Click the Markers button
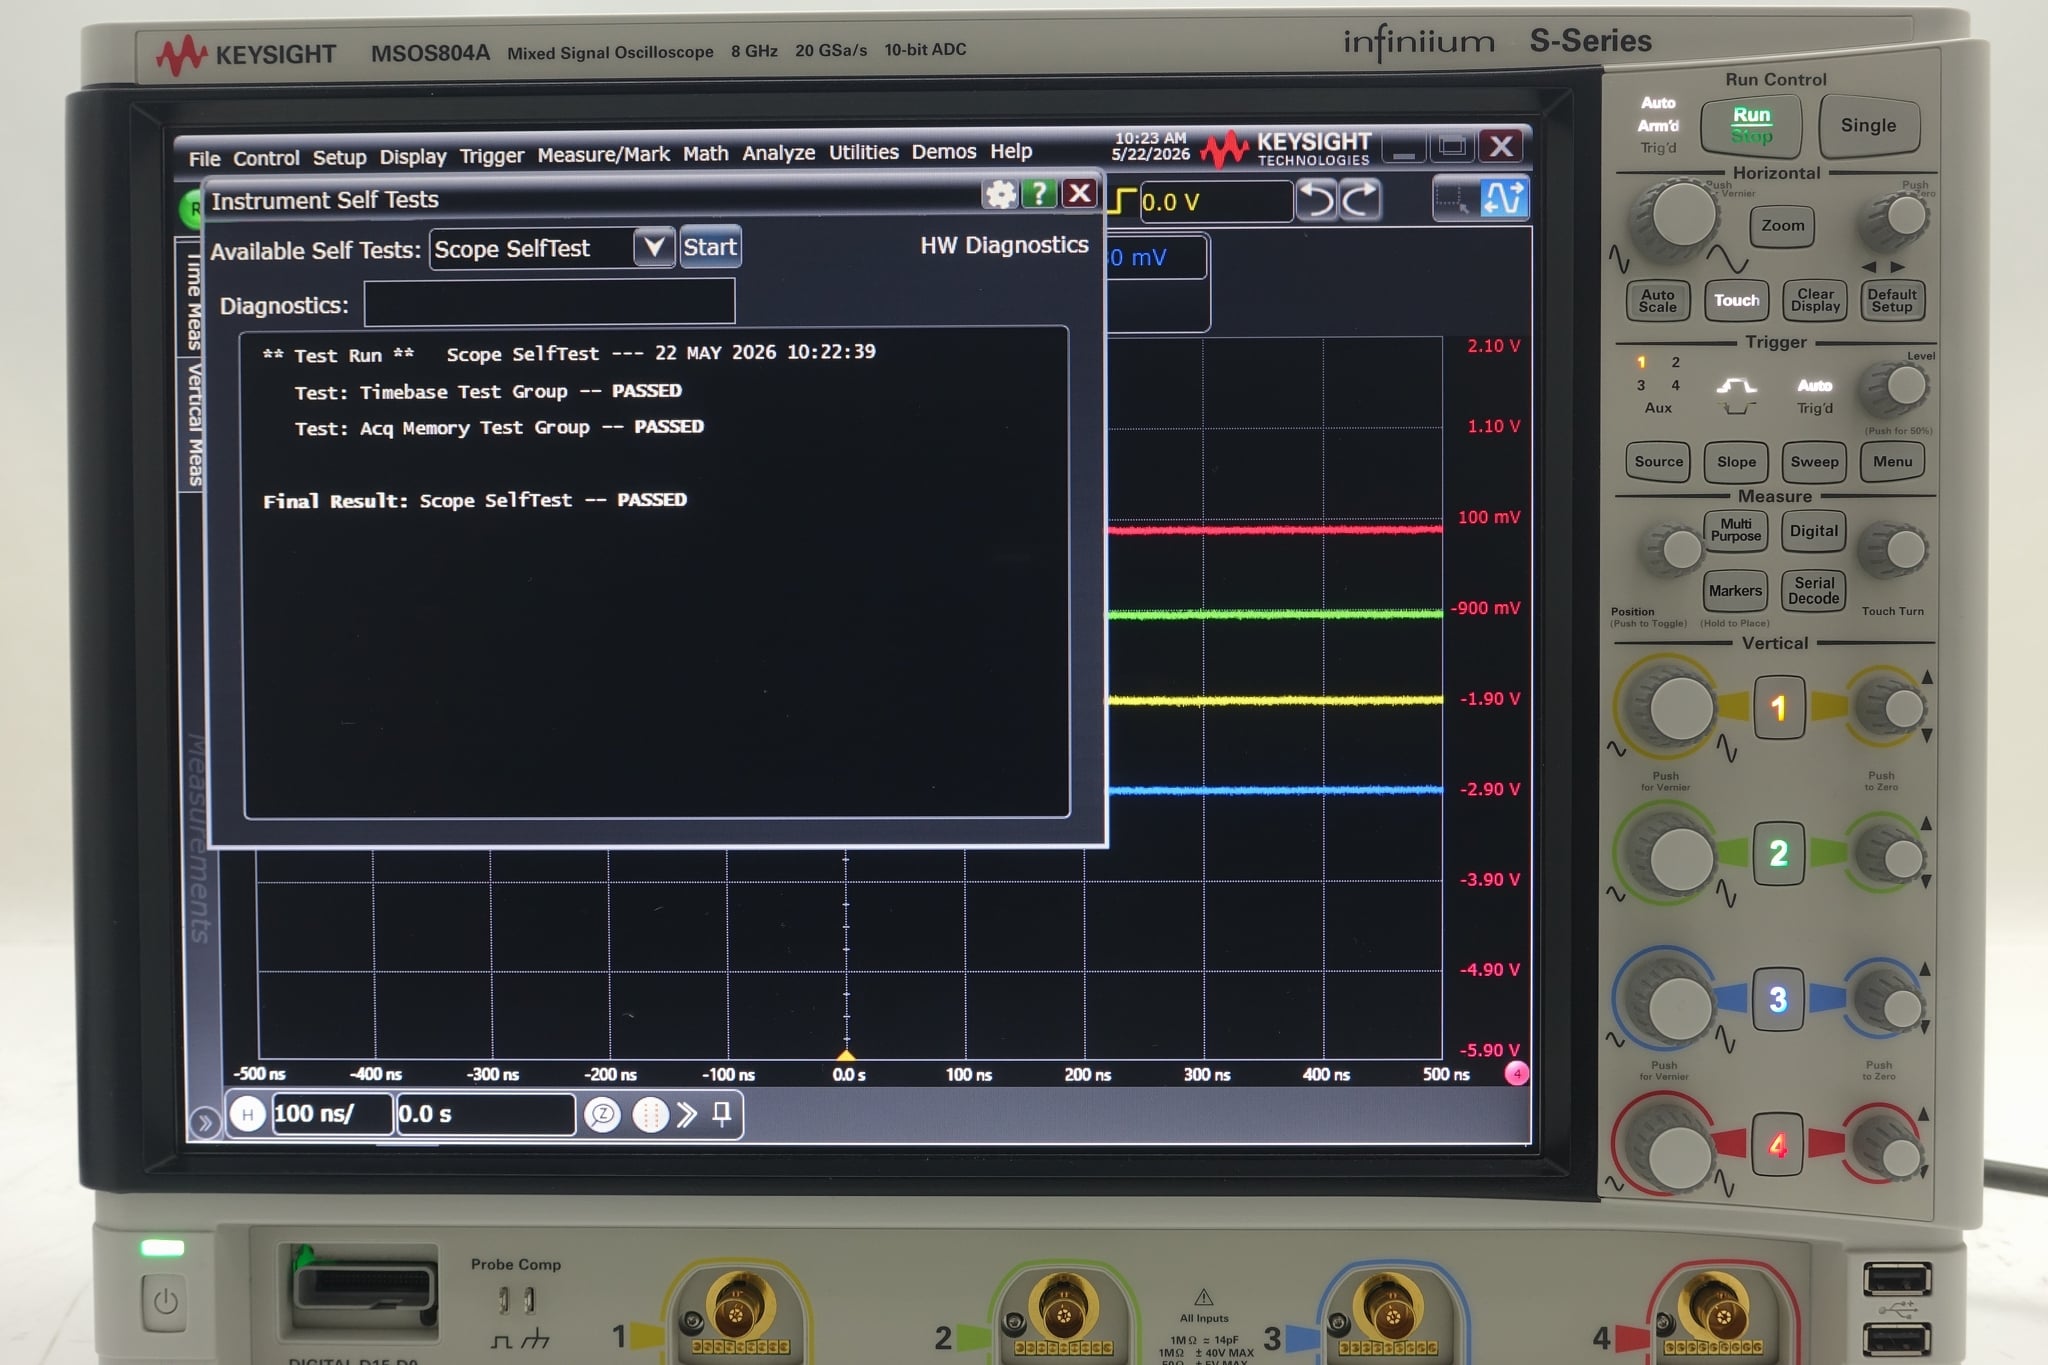Screen dimensions: 2048x1365 [1735, 591]
